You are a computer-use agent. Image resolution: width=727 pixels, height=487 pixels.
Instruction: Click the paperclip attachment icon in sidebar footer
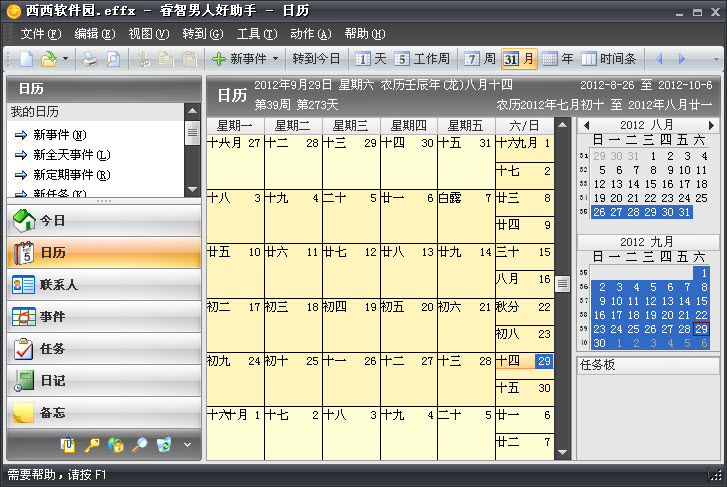coord(68,445)
